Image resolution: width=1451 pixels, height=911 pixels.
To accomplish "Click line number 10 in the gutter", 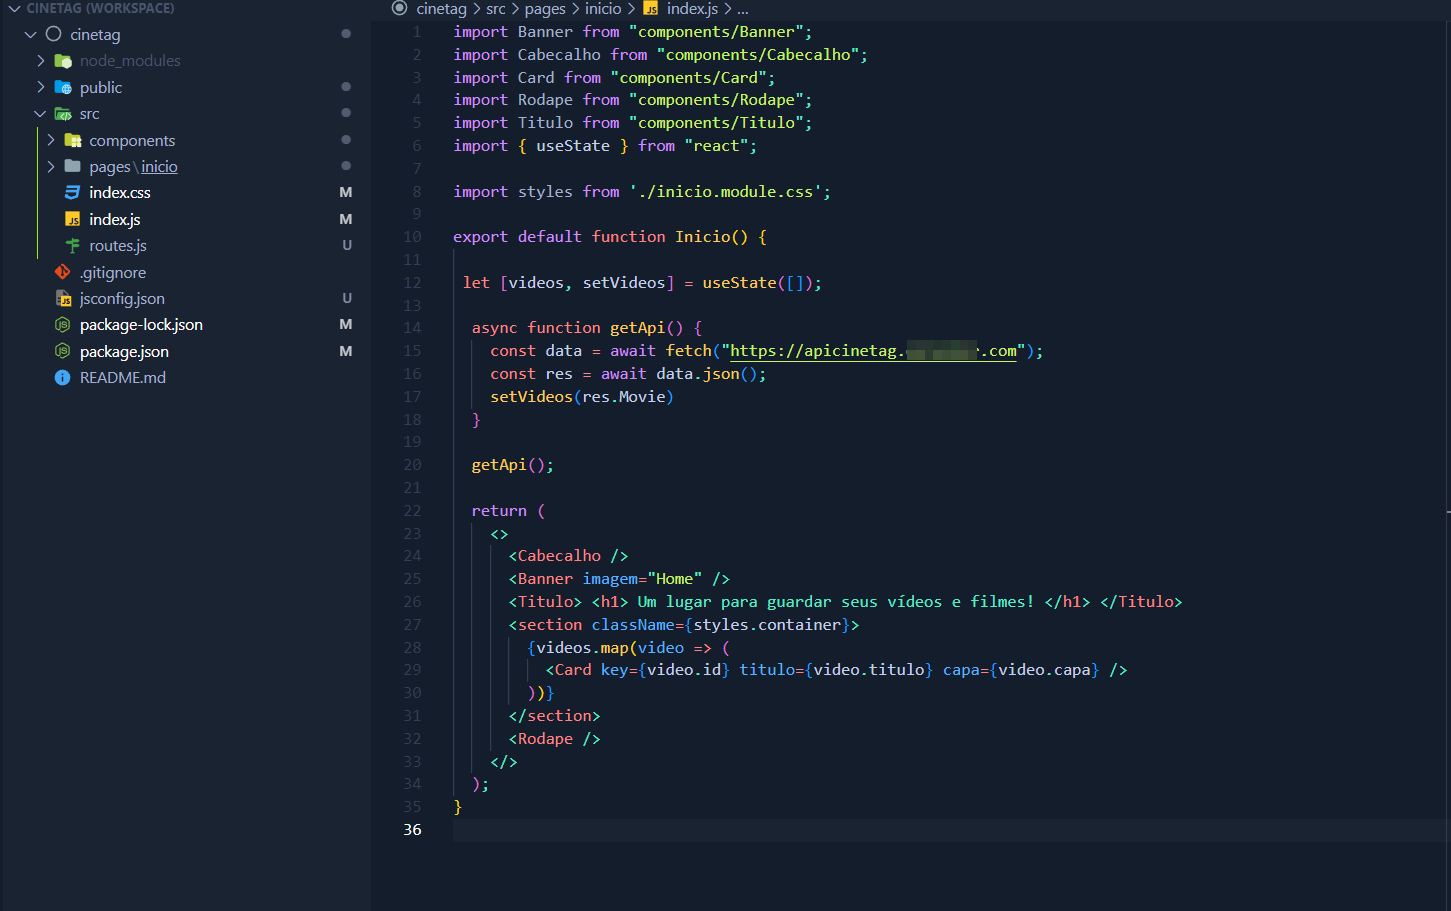I will 412,237.
